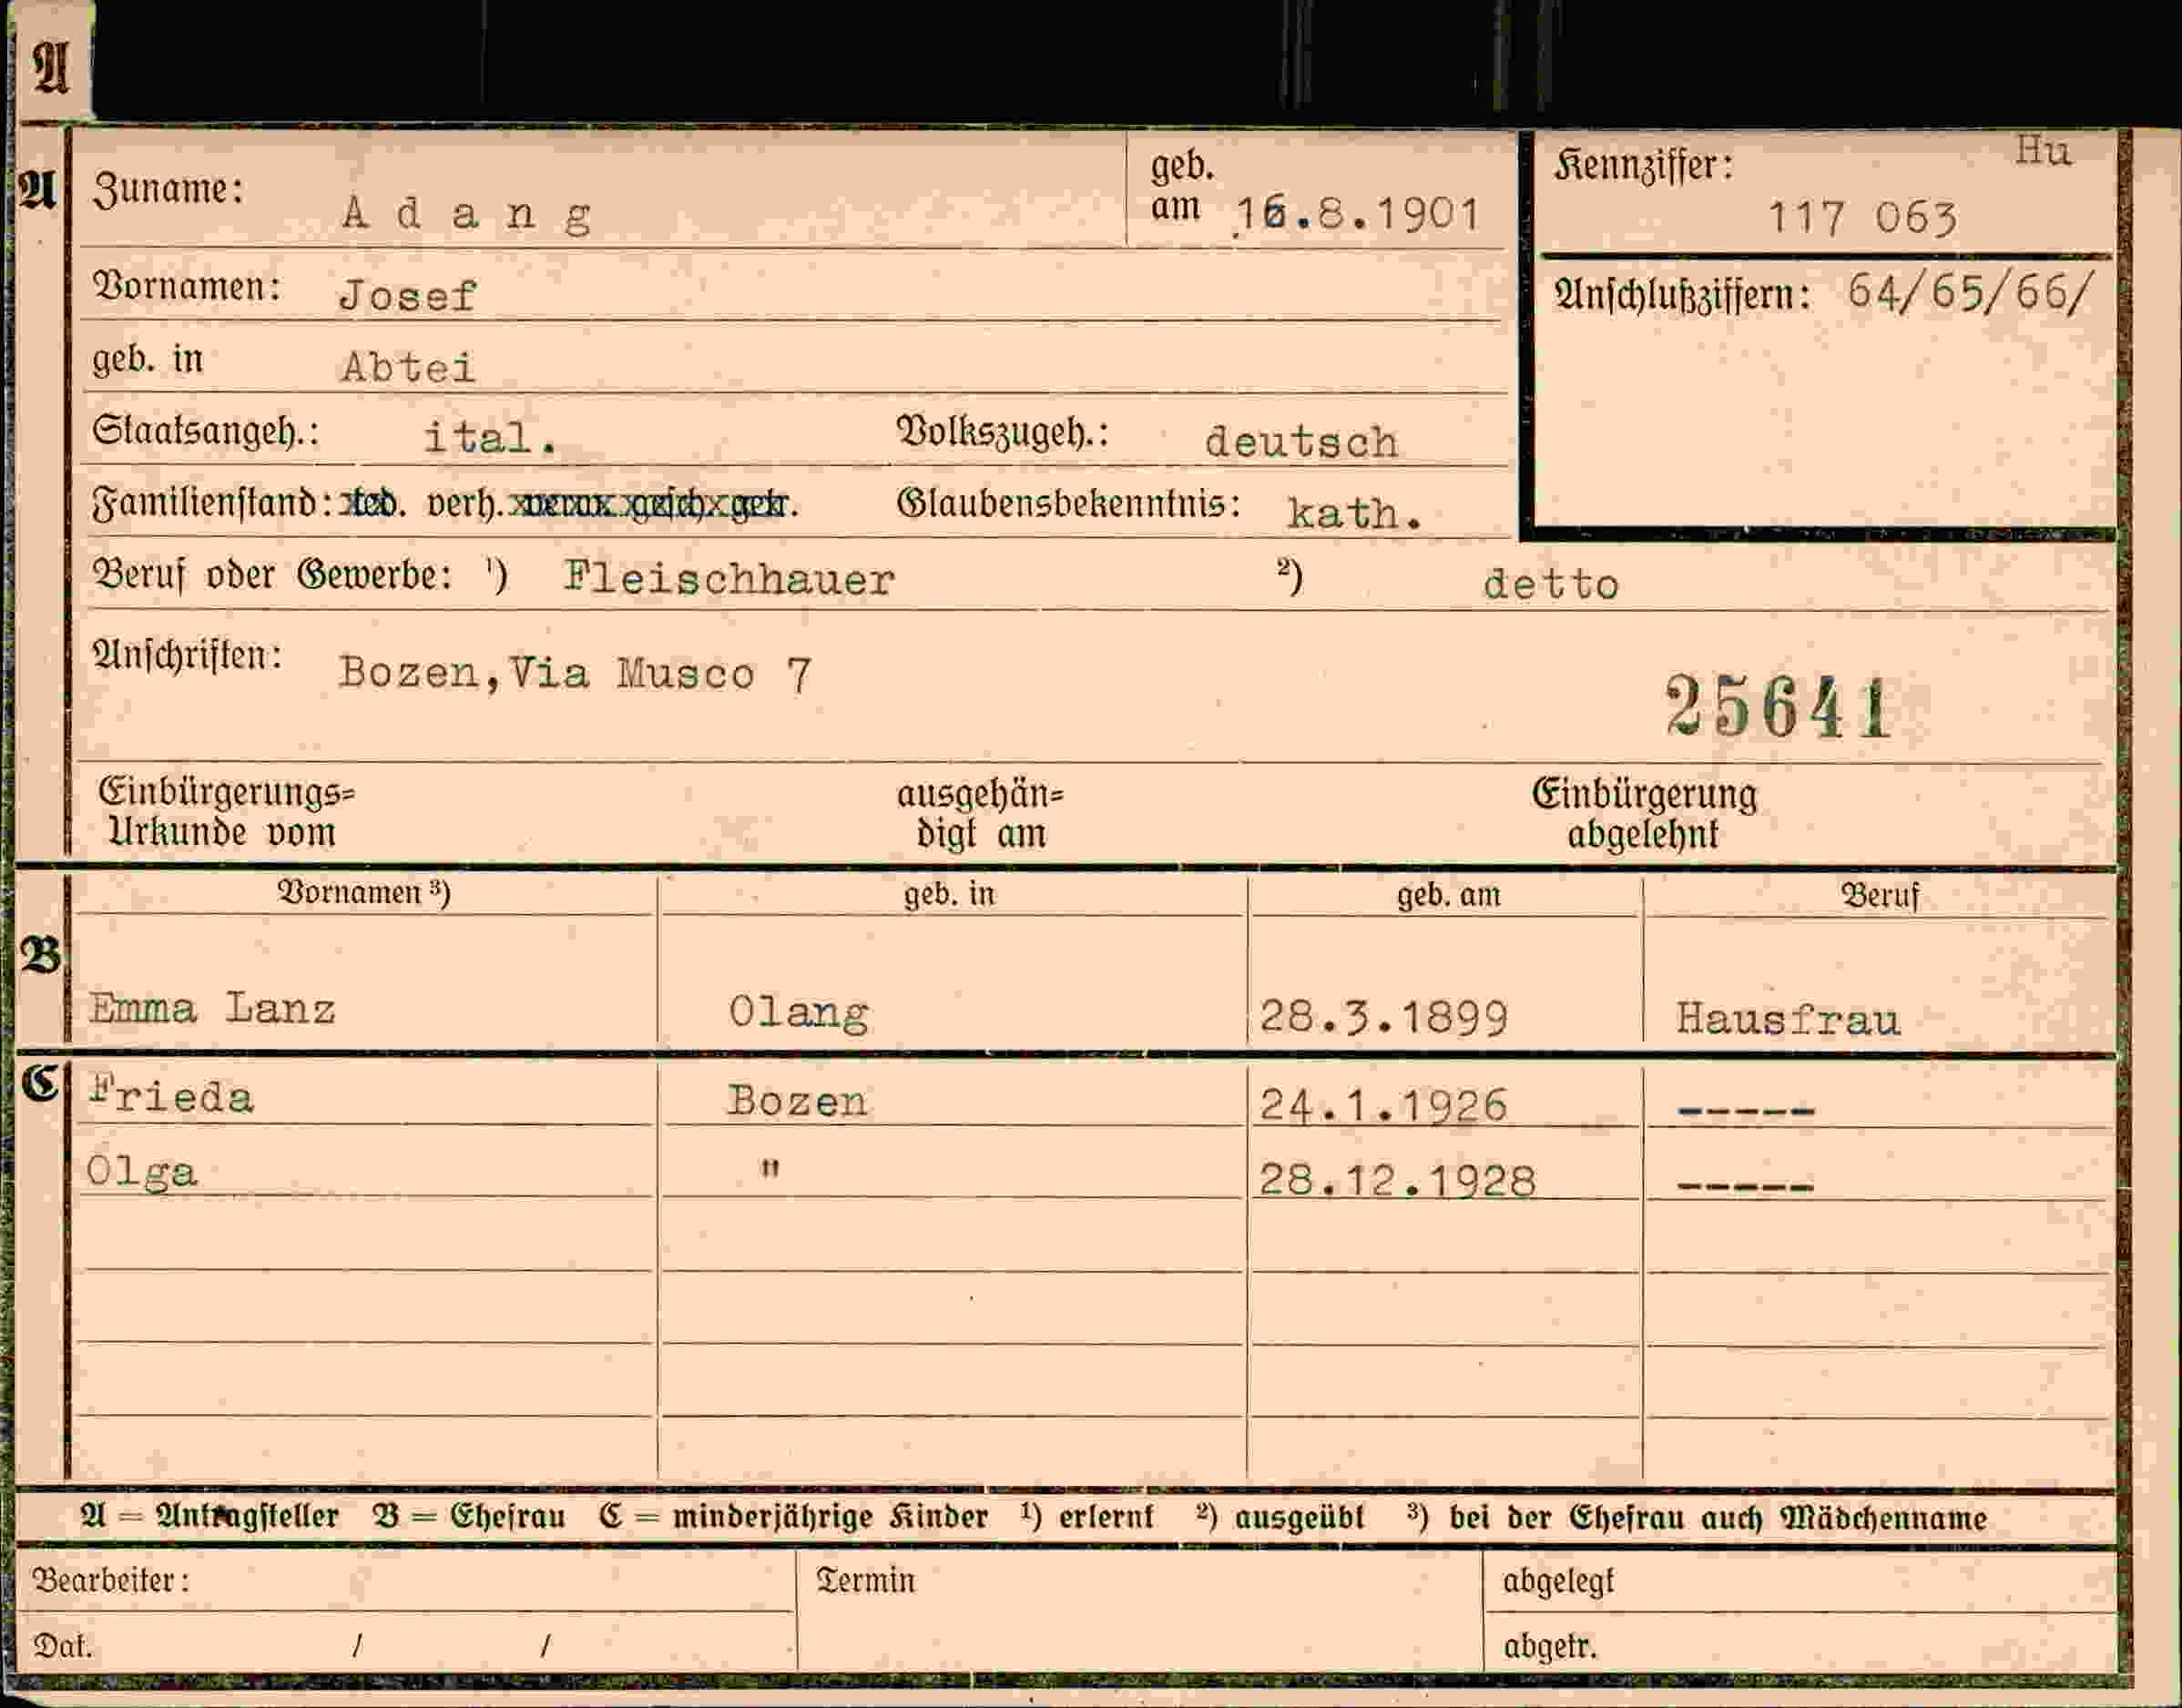This screenshot has height=1708, width=2182.
Task: Click the Anschriften label
Action: [187, 656]
